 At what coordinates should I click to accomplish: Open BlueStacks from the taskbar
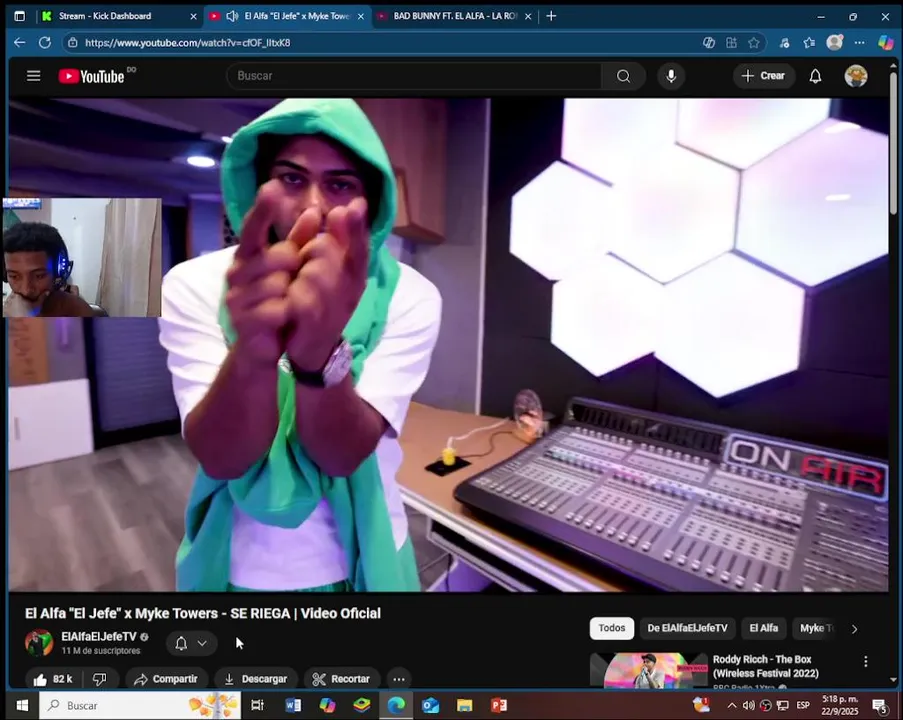click(x=362, y=705)
